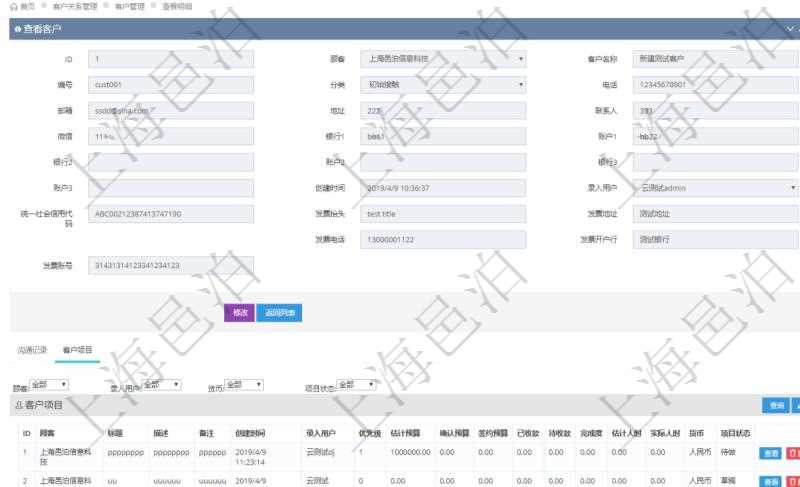
Task: Switch to the 客户项目 tab
Action: [x=77, y=350]
